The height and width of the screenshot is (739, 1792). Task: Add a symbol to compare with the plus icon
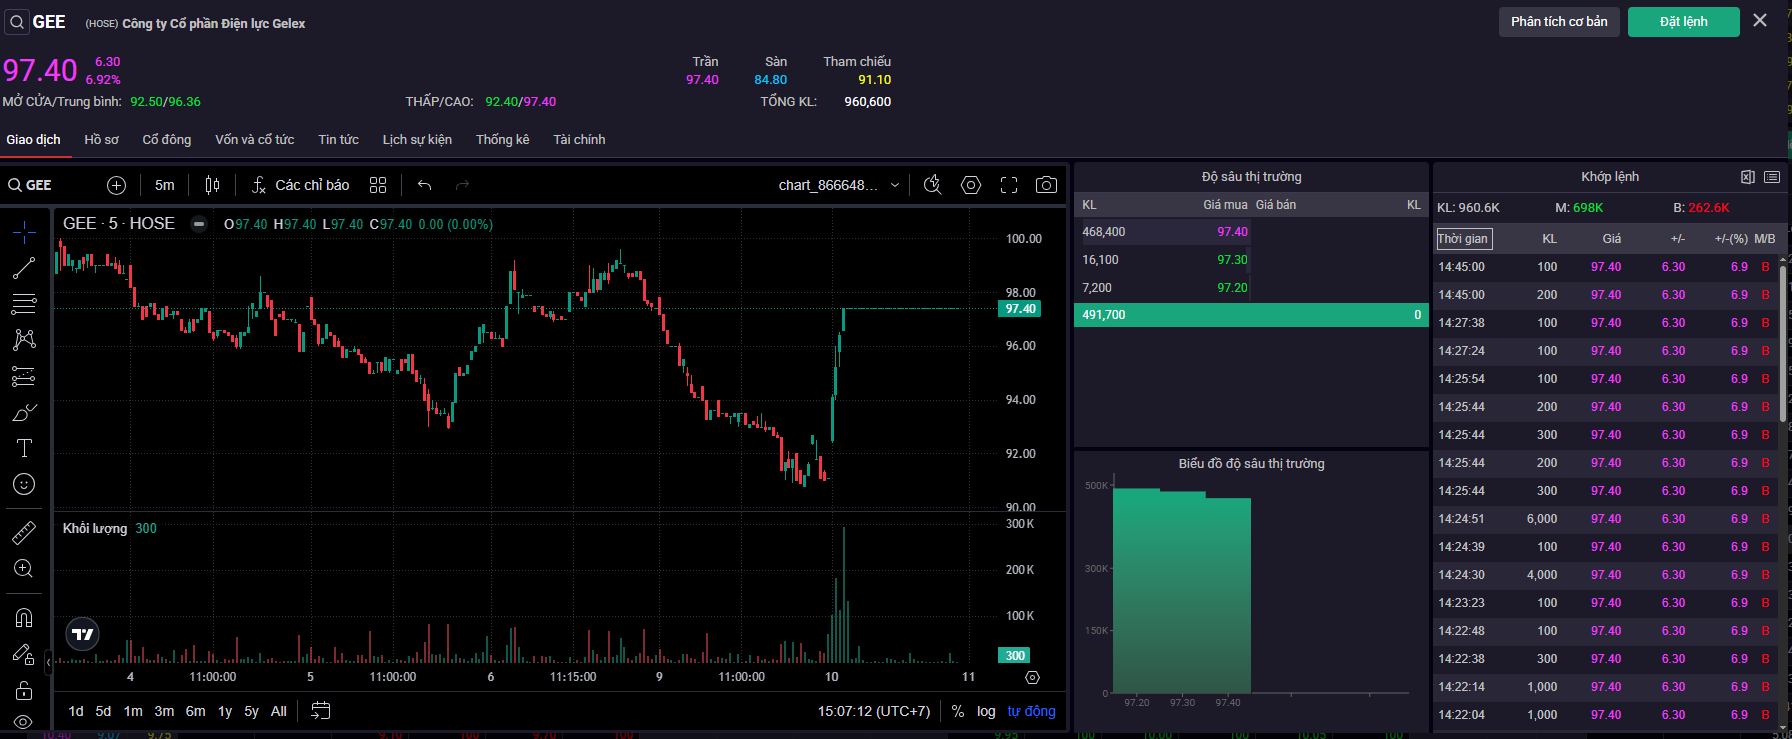click(x=116, y=185)
